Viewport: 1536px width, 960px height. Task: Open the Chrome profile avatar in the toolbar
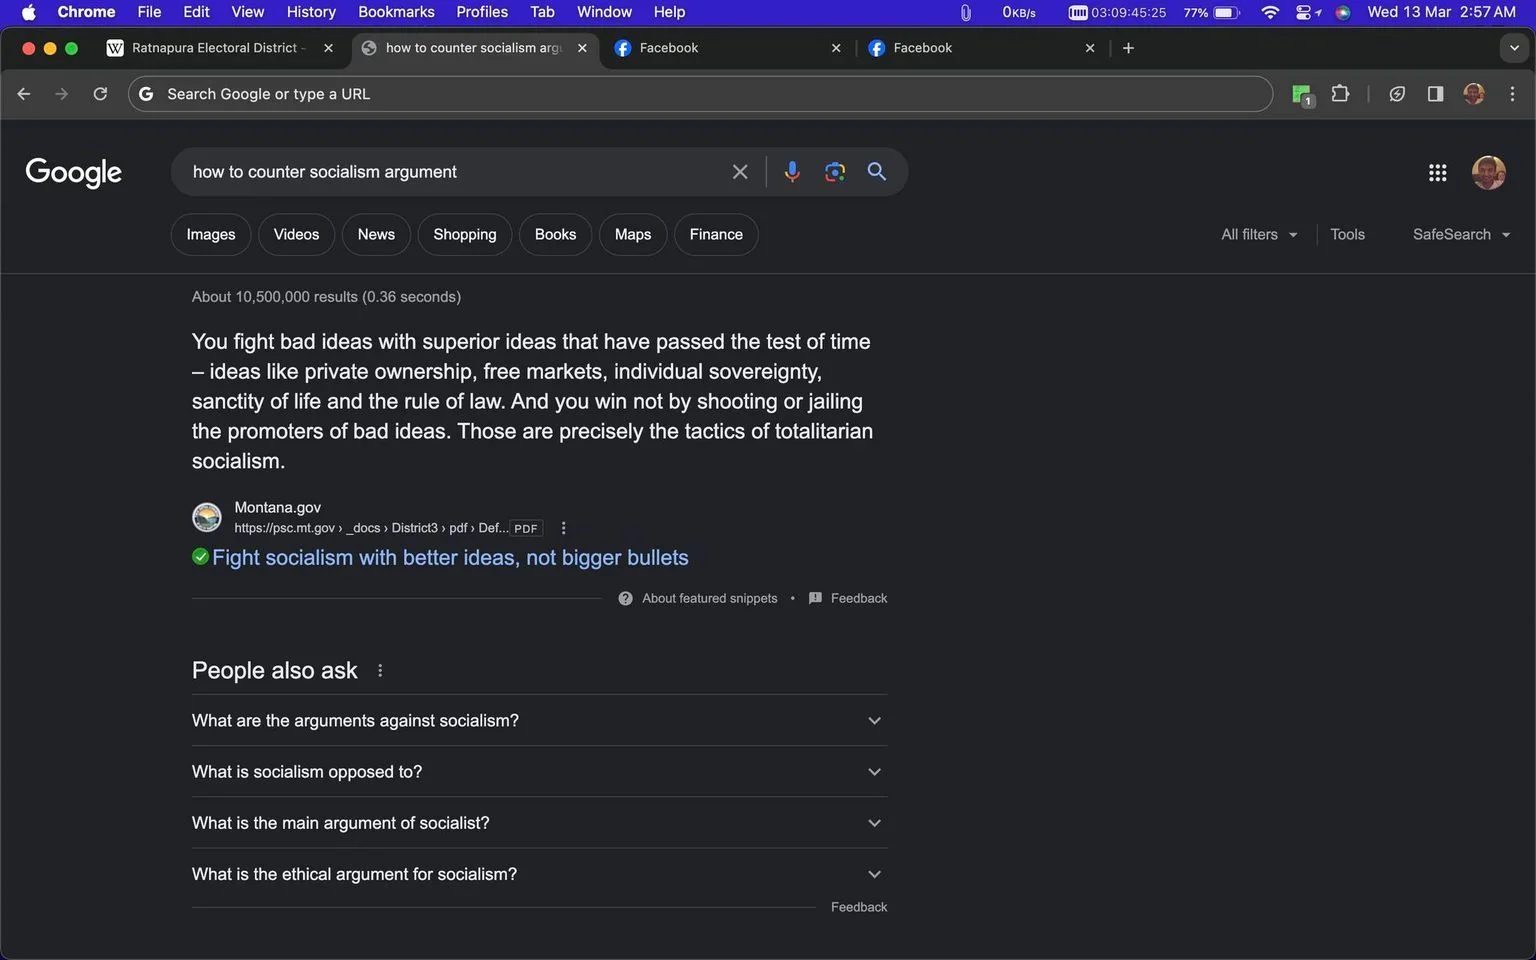tap(1474, 94)
